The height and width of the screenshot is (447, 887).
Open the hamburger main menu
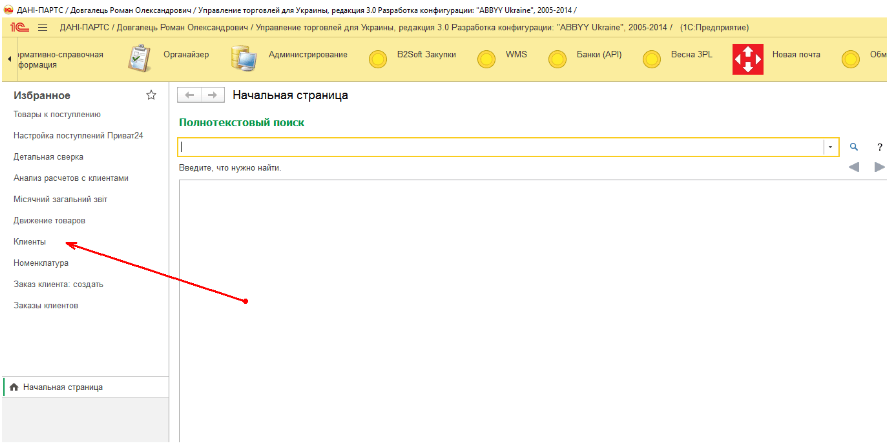[x=42, y=27]
